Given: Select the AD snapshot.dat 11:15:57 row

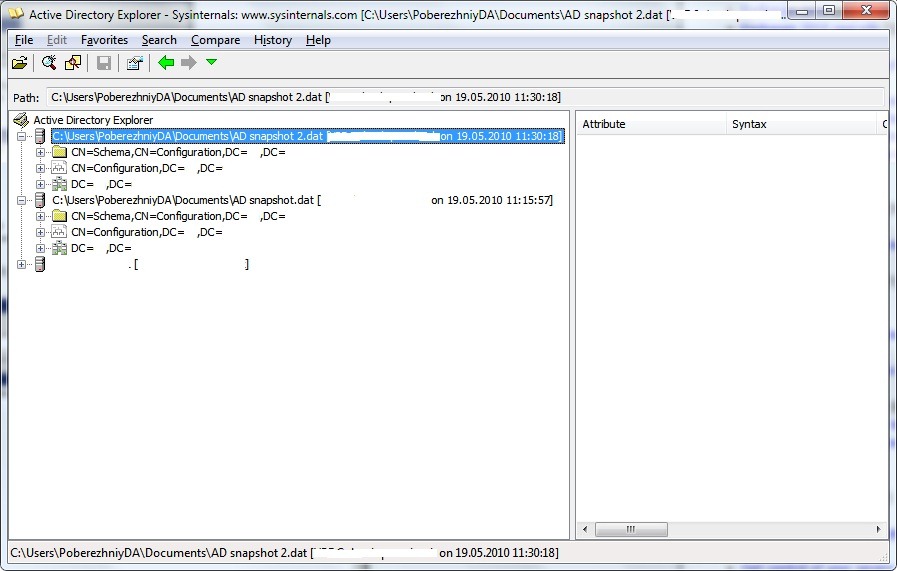Looking at the screenshot, I should [302, 200].
